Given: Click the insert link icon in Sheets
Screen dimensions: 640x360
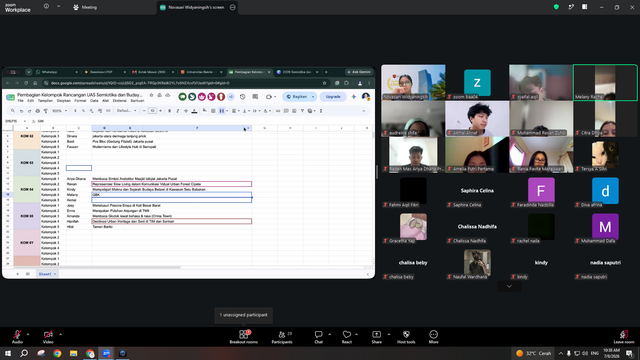Looking at the screenshot, I should (x=278, y=111).
